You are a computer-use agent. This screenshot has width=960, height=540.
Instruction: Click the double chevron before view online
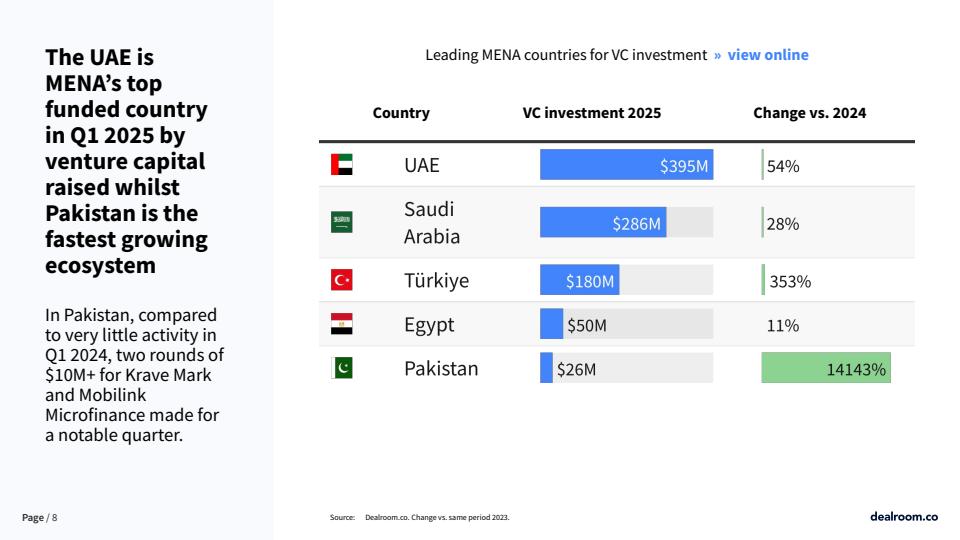point(718,55)
